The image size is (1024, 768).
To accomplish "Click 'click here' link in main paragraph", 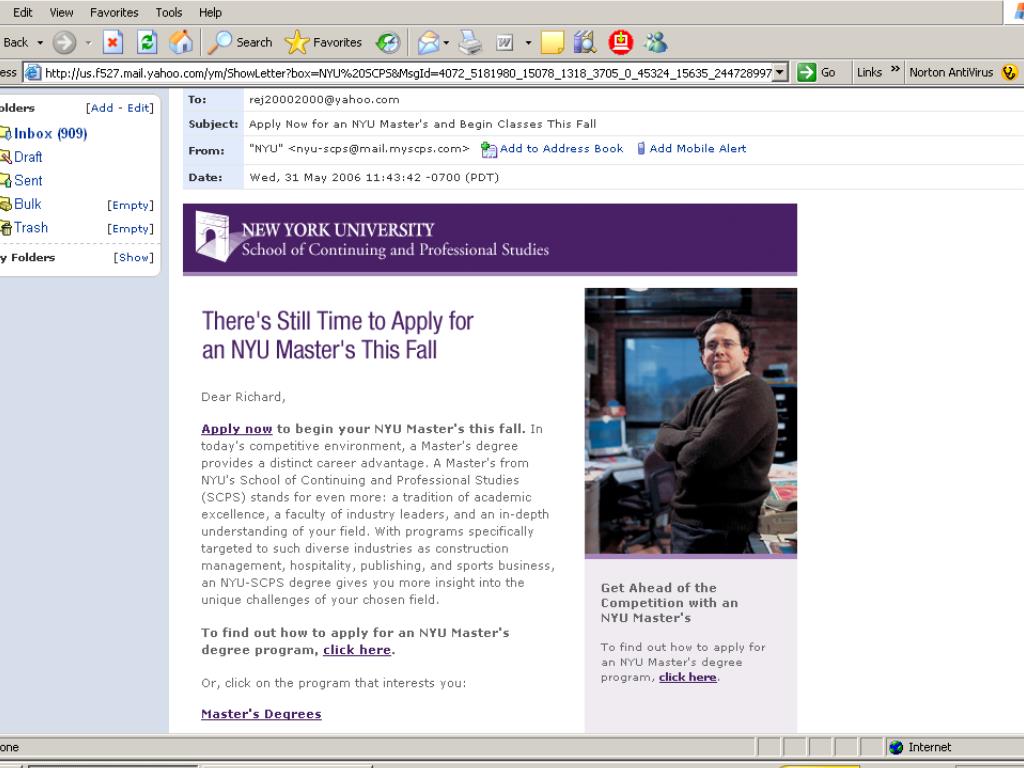I will 357,650.
